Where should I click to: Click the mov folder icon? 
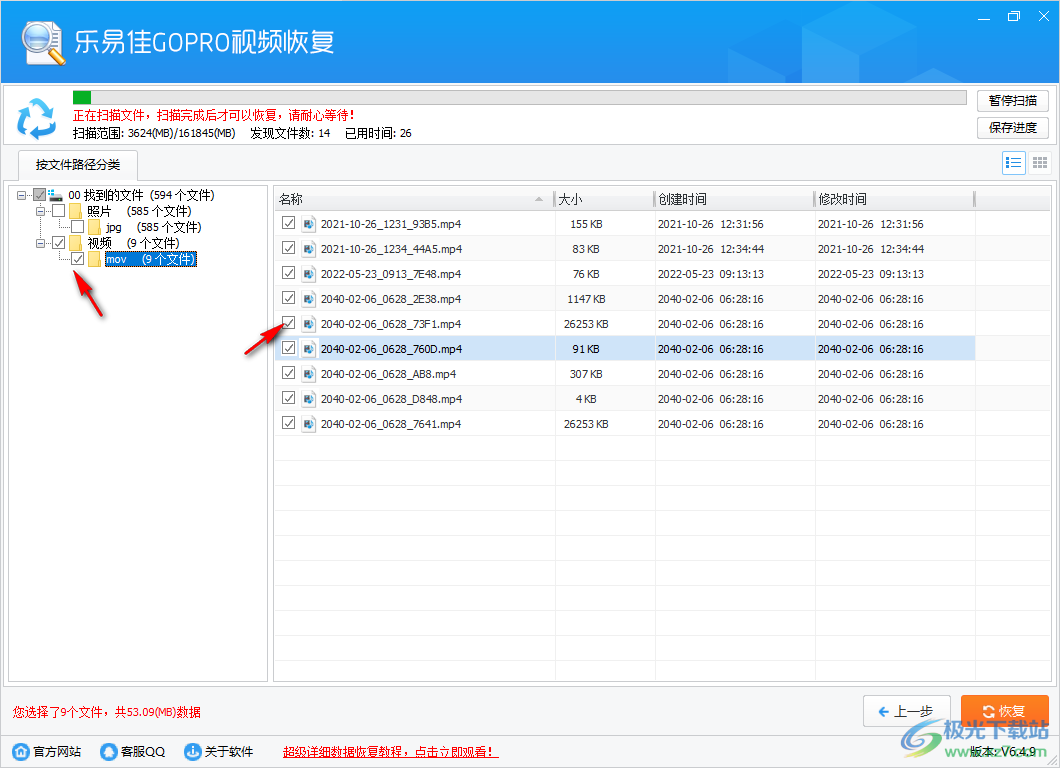pos(94,259)
